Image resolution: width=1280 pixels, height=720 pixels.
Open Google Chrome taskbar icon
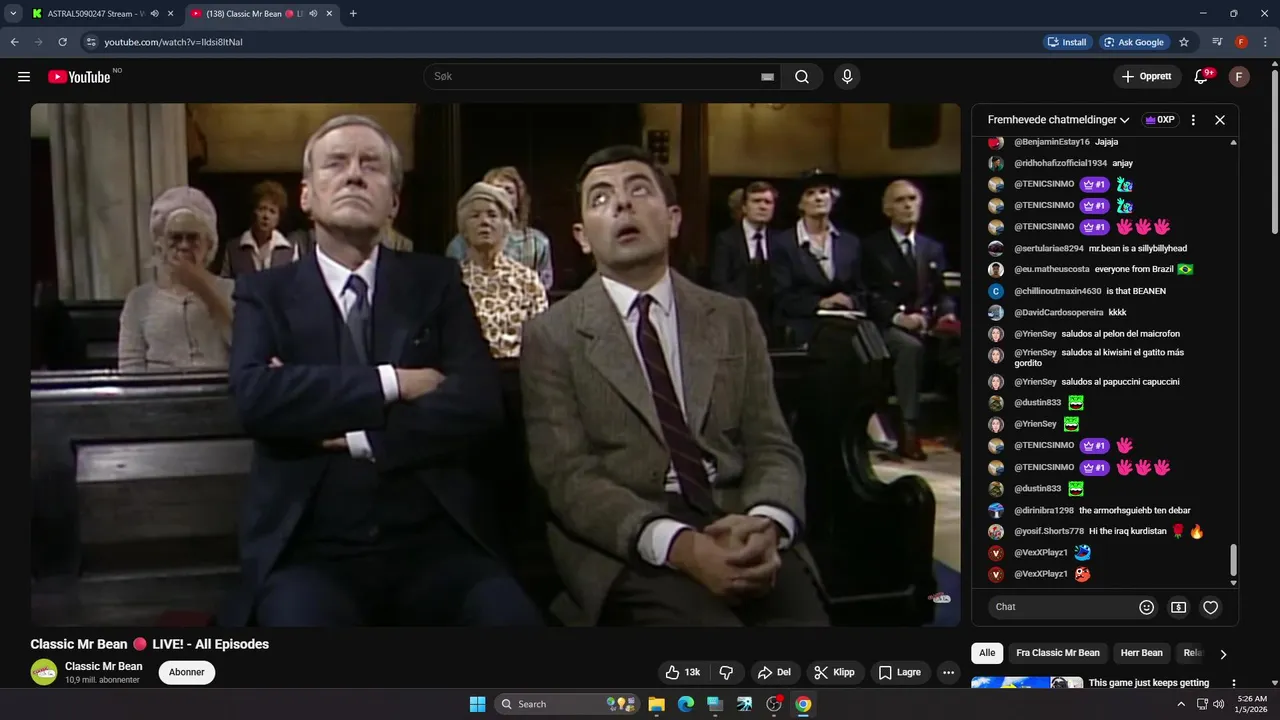[x=803, y=704]
